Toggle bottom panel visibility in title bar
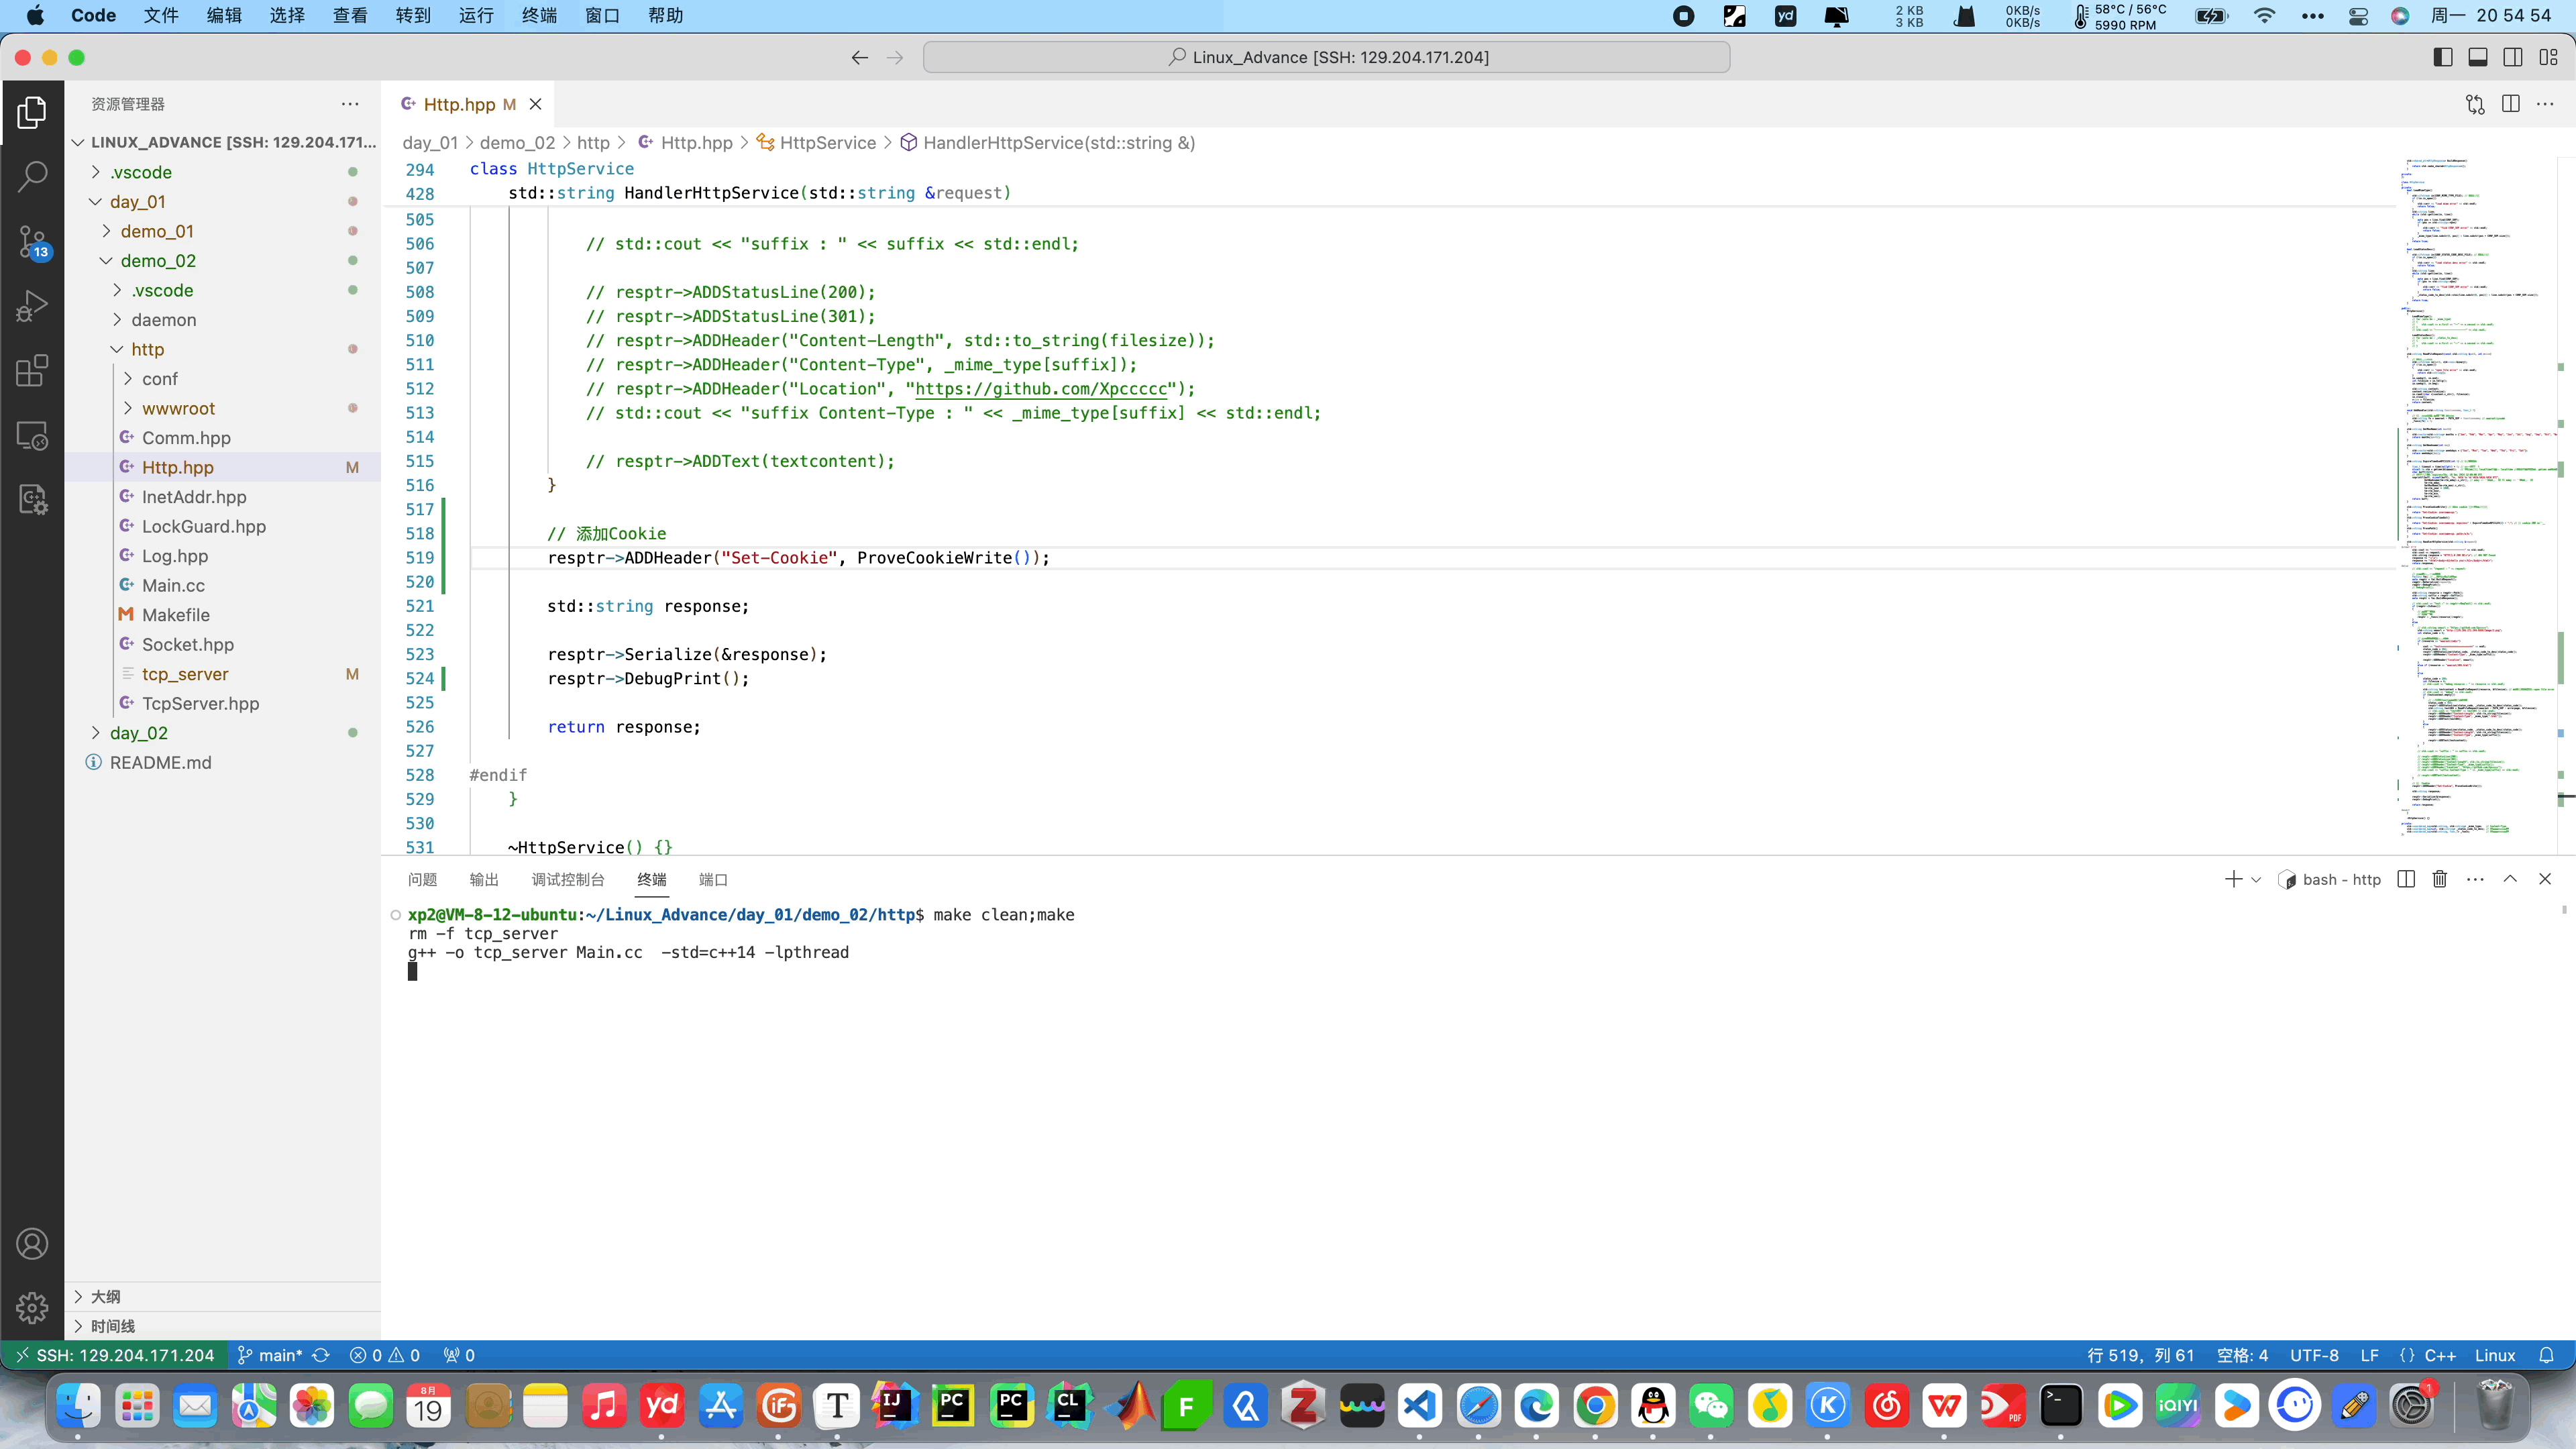Viewport: 2576px width, 1449px height. pos(2477,57)
